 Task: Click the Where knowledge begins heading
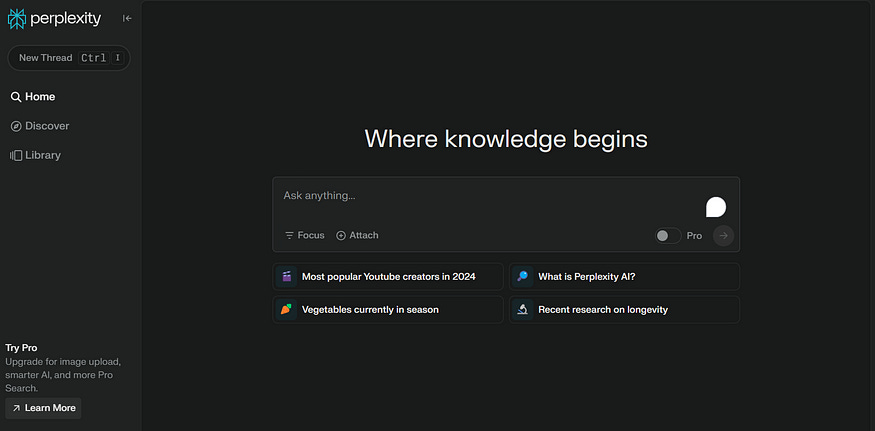[x=506, y=139]
